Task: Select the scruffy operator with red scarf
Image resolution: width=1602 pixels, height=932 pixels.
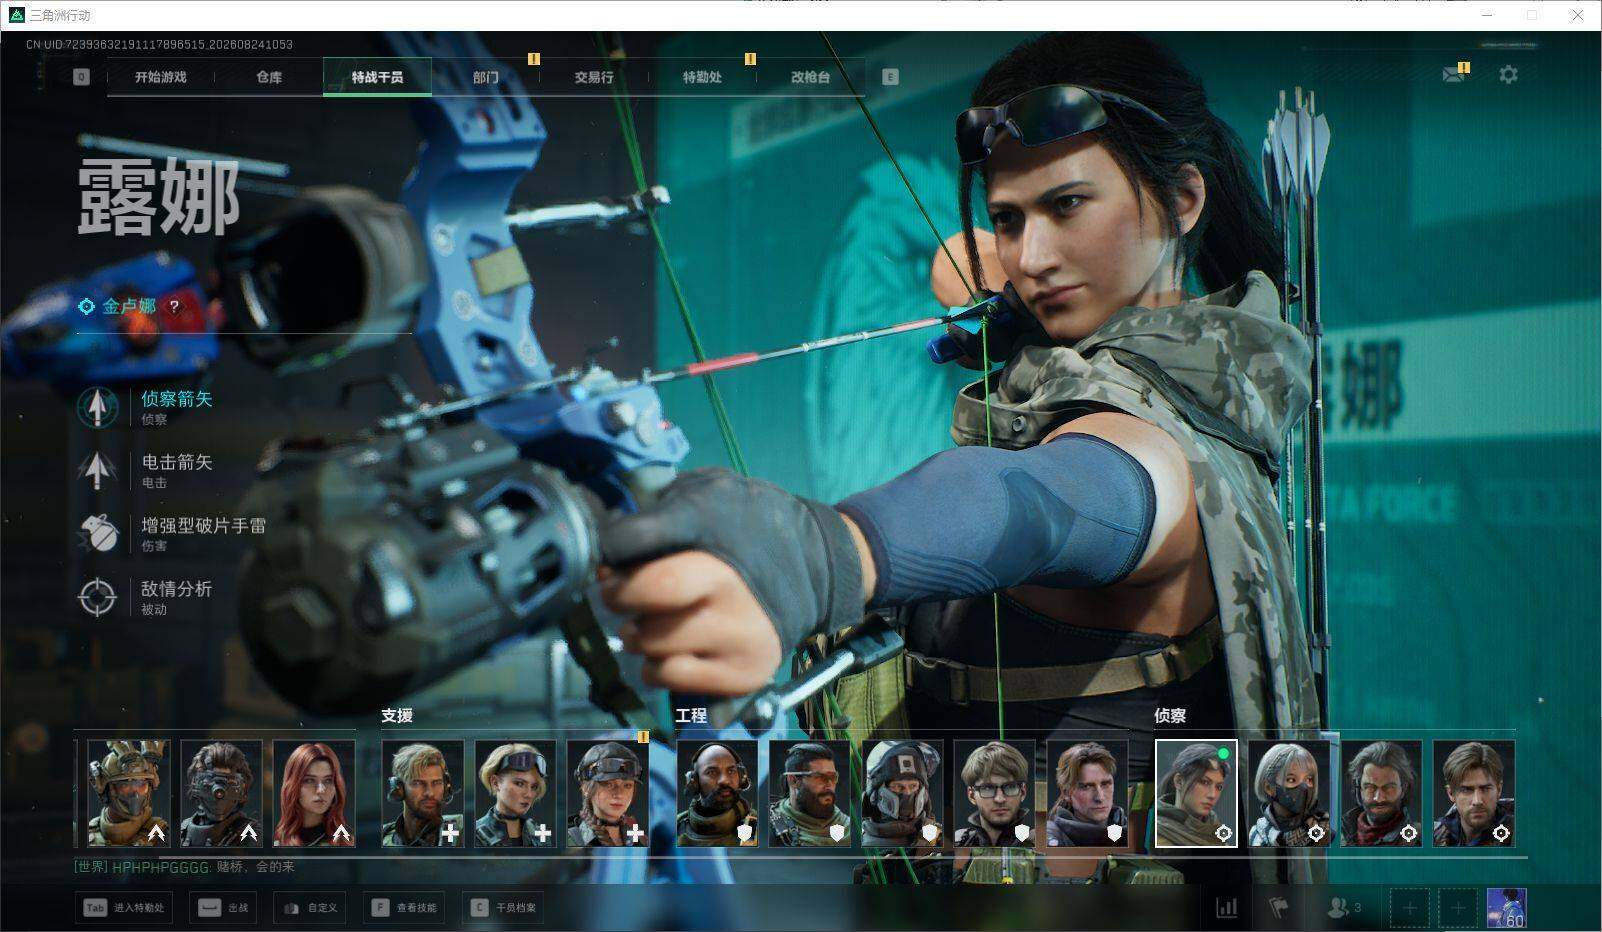Action: point(1381,793)
